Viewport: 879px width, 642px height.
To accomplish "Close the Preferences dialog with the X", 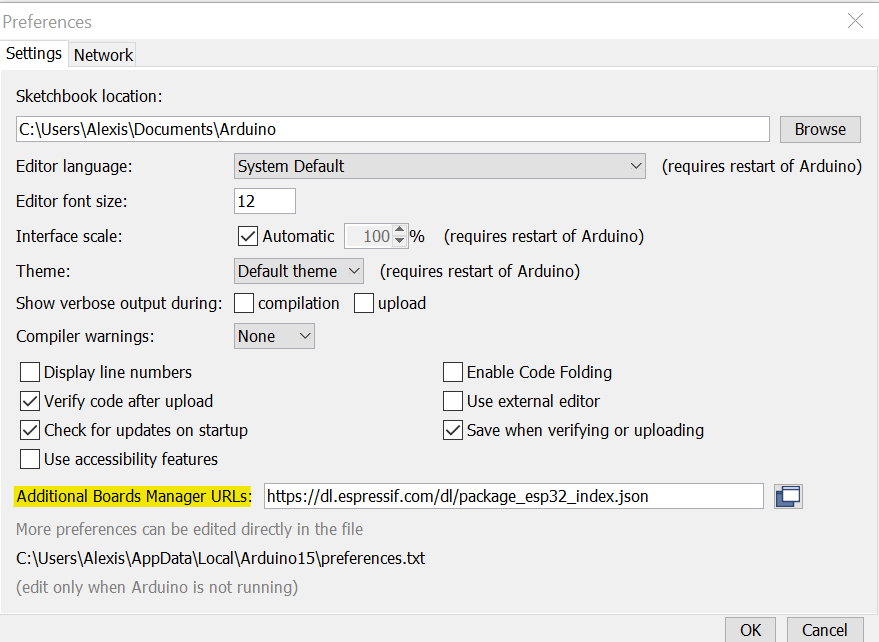I will pyautogui.click(x=855, y=21).
